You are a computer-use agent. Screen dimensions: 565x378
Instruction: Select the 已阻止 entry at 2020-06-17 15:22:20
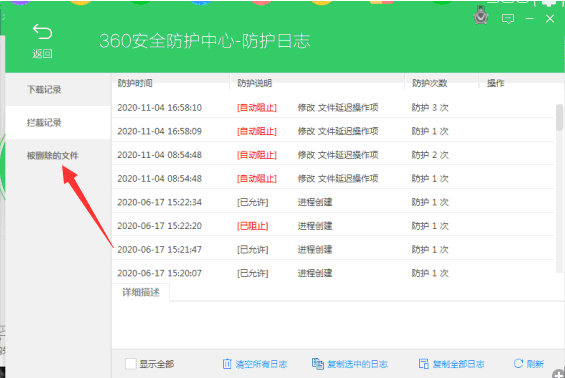[333, 226]
